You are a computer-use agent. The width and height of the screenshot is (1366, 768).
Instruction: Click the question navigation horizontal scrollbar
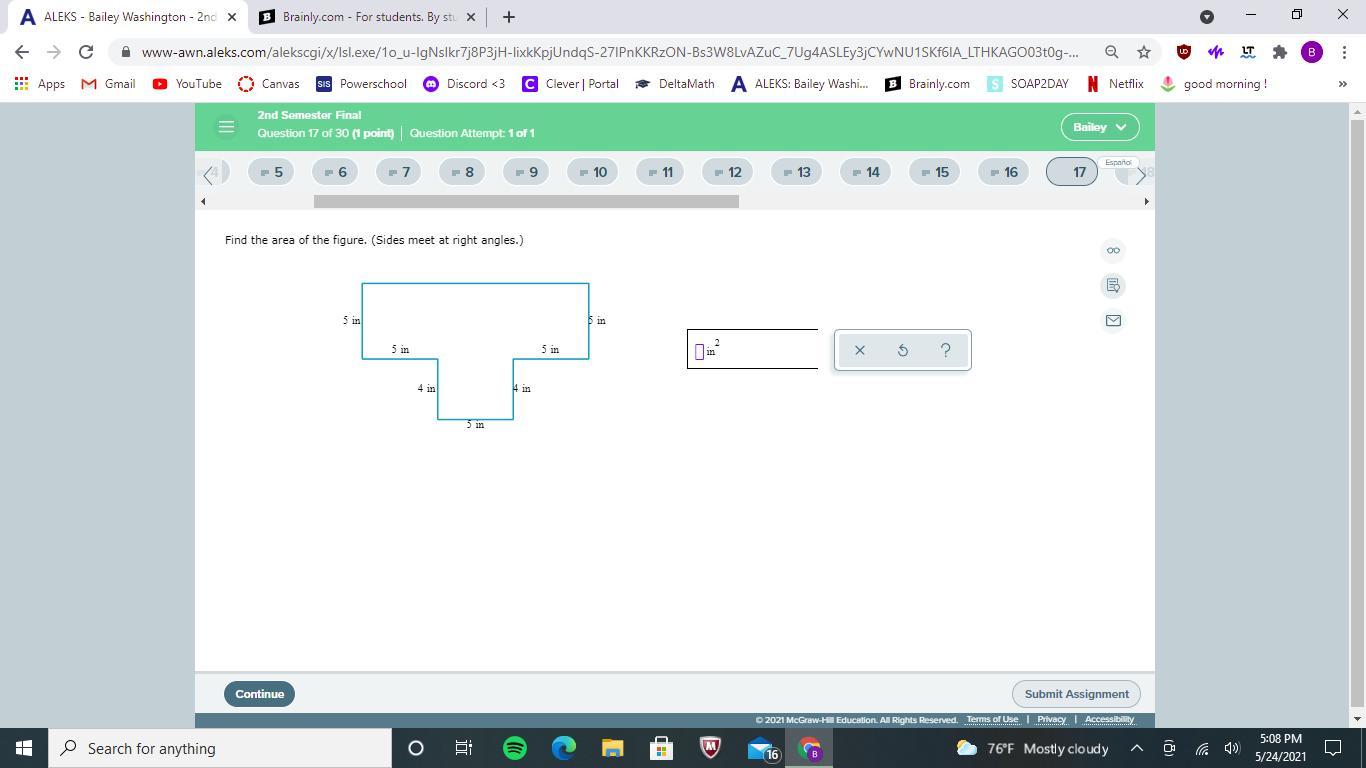[526, 201]
